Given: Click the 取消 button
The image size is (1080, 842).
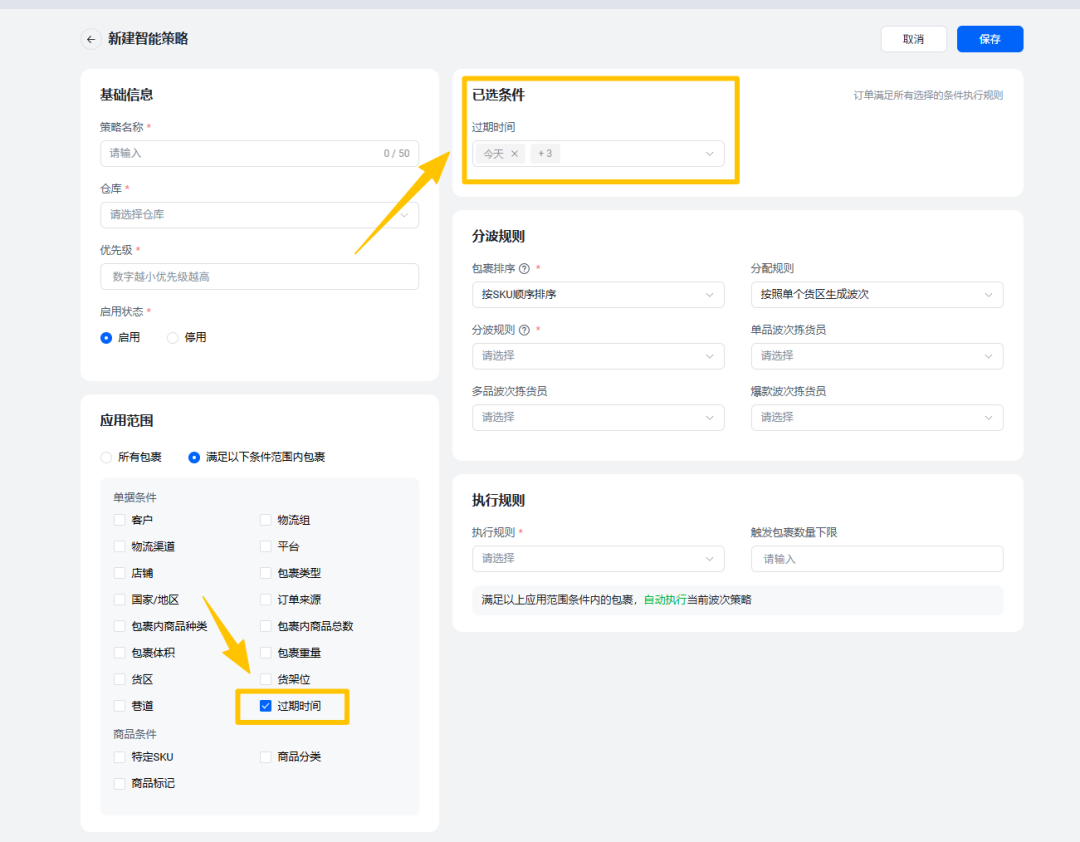Looking at the screenshot, I should tap(913, 39).
